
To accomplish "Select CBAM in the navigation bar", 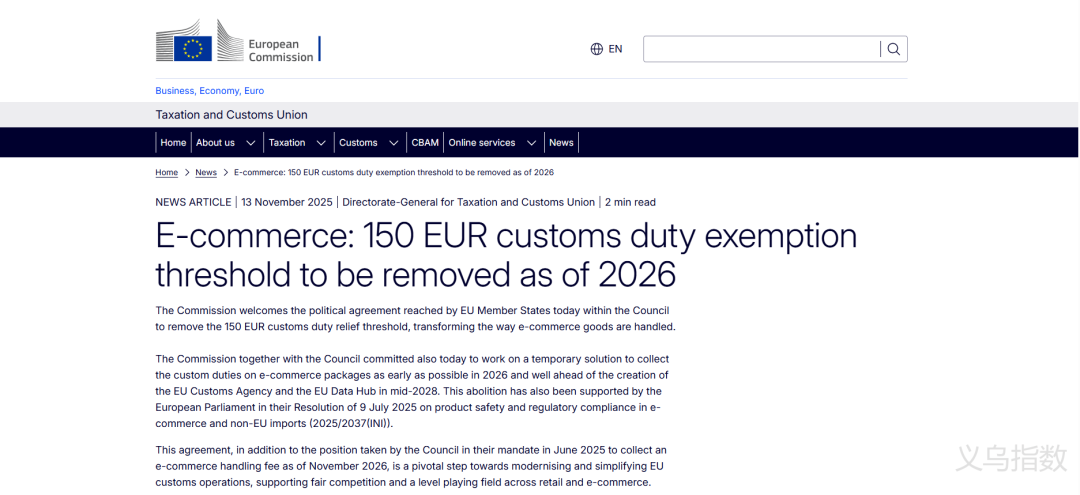I will 425,143.
